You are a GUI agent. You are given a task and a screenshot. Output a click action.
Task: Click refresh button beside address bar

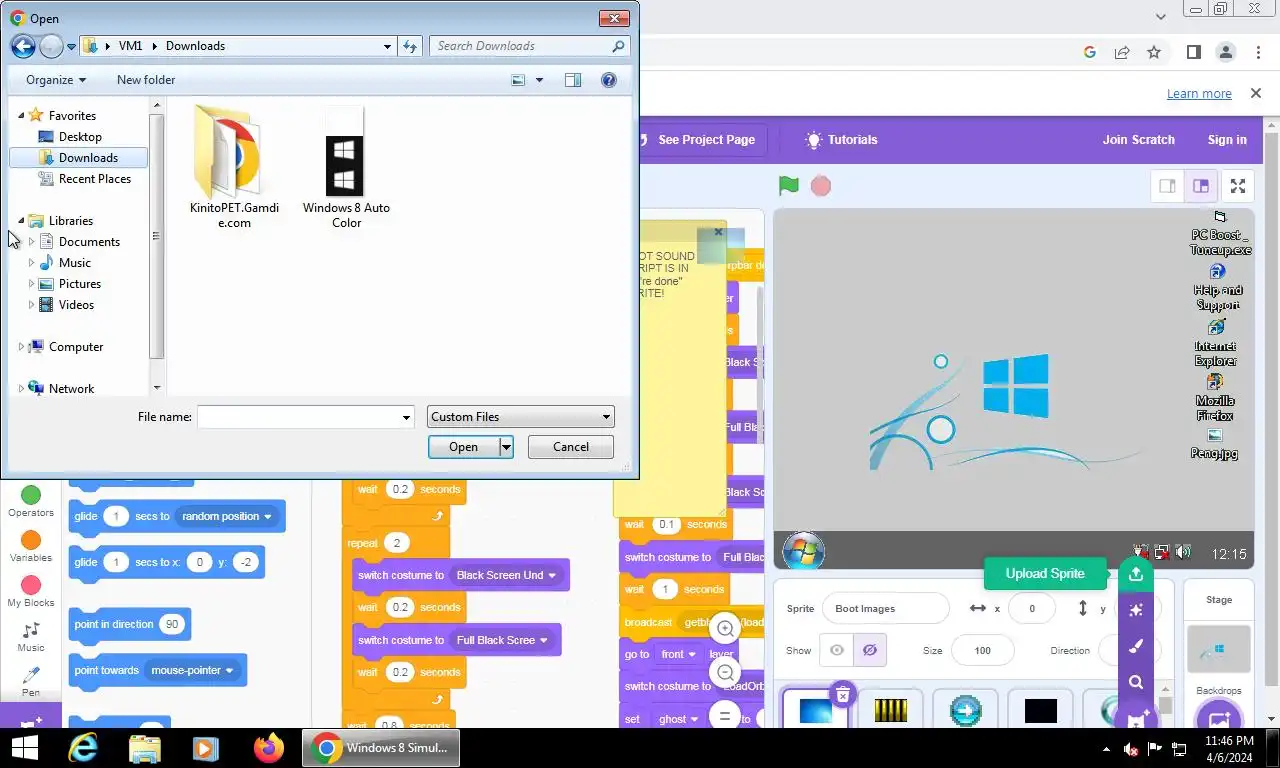pos(410,46)
